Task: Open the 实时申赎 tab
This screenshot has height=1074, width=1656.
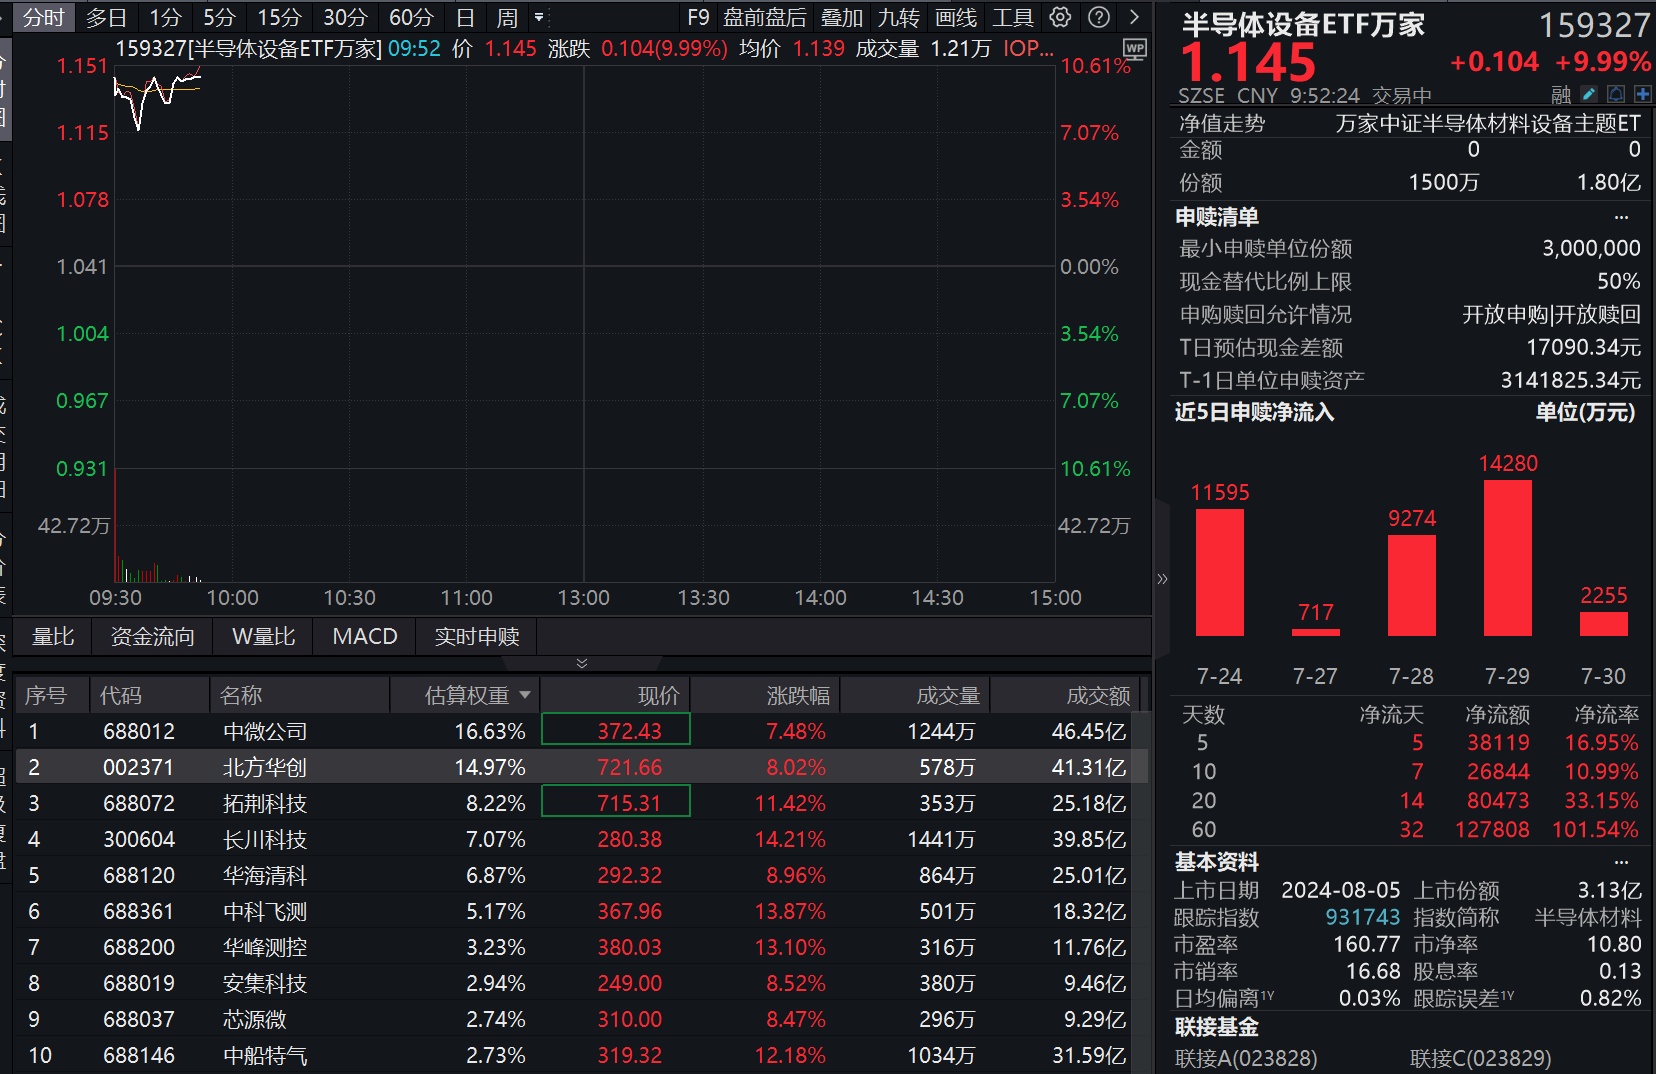Action: tap(477, 637)
